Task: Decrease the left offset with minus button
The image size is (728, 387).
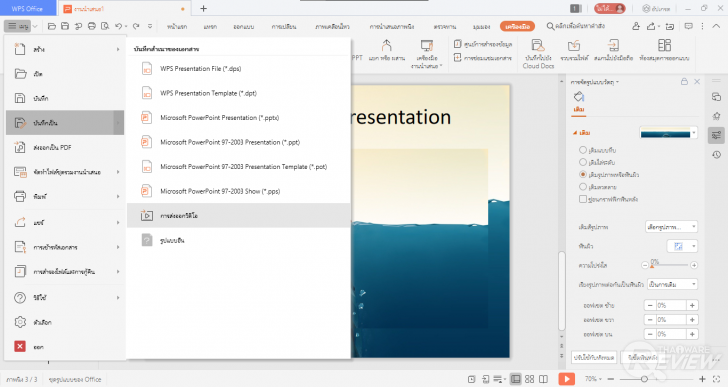Action: click(650, 305)
